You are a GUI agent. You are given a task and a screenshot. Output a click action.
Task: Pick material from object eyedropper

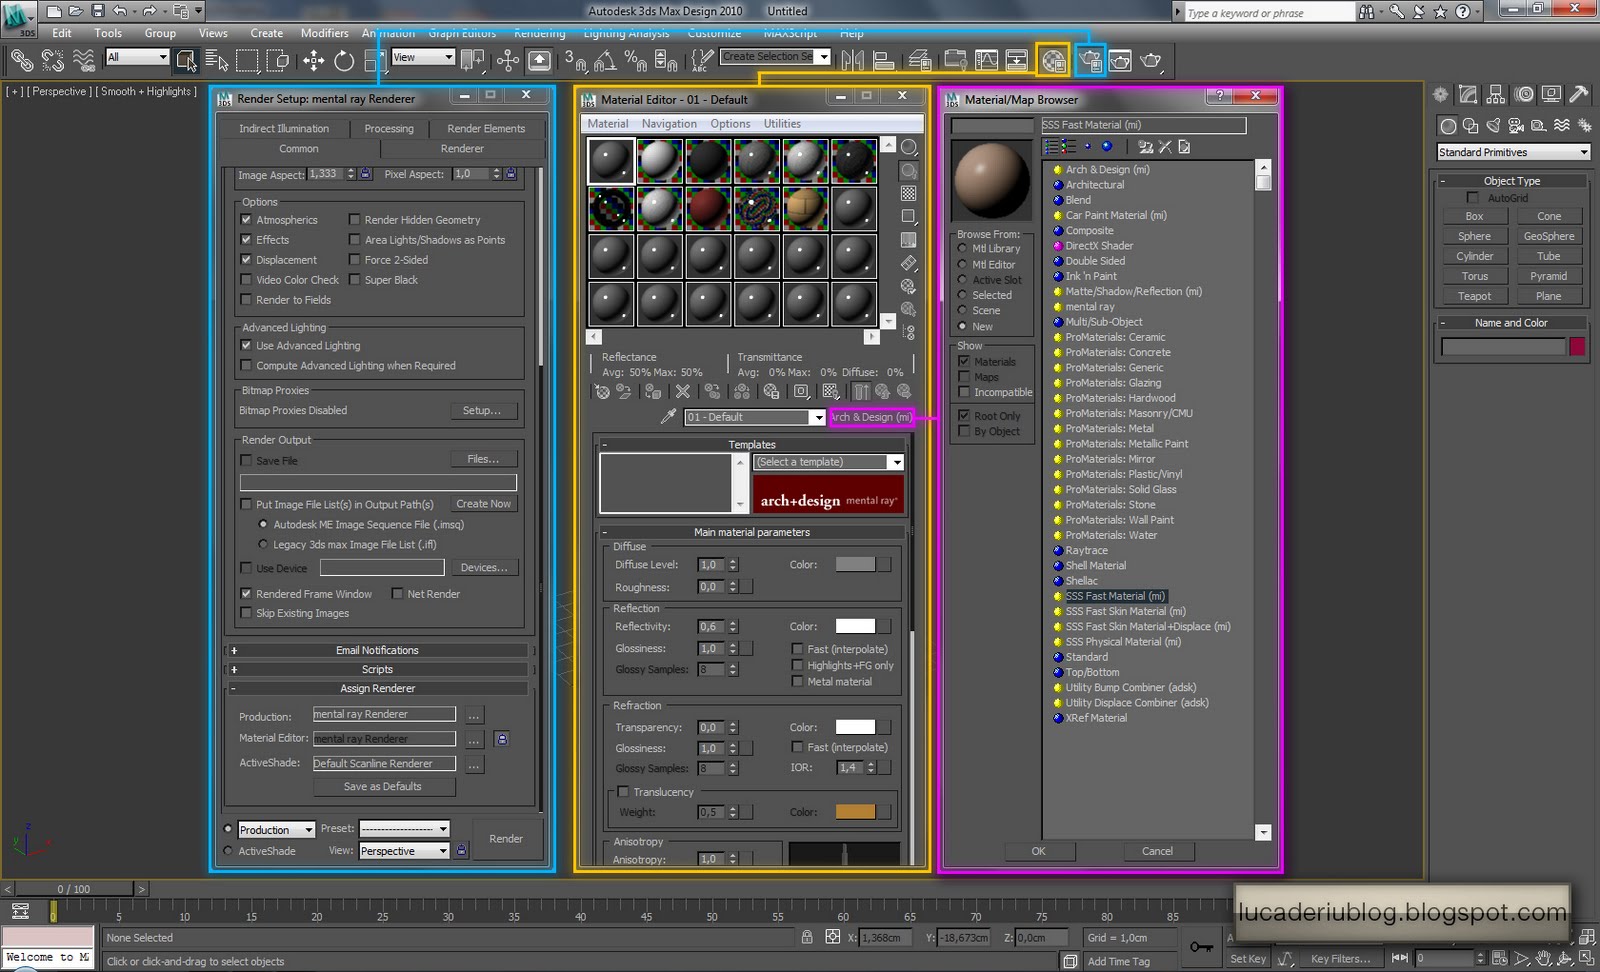[668, 417]
